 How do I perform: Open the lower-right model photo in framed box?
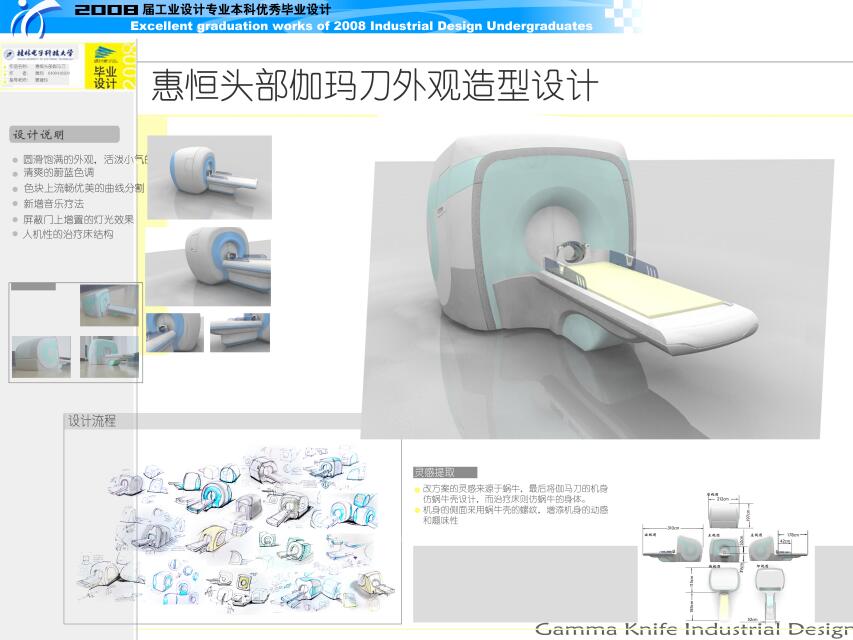coord(109,357)
